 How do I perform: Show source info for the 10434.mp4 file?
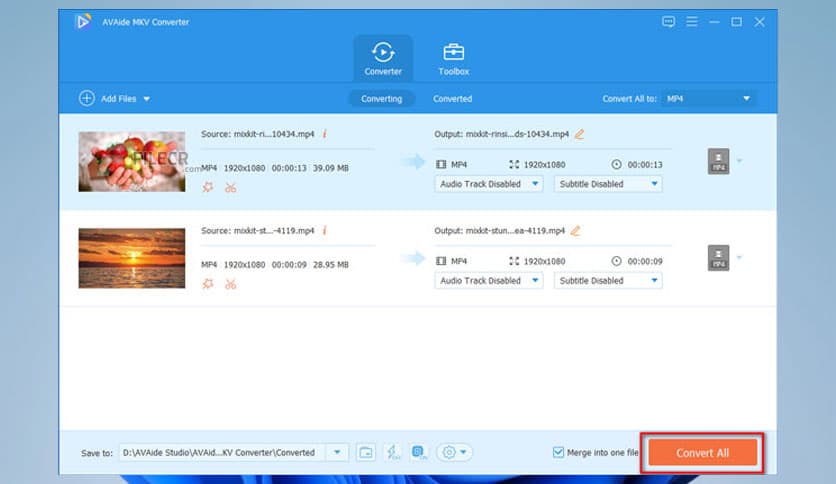click(x=324, y=134)
